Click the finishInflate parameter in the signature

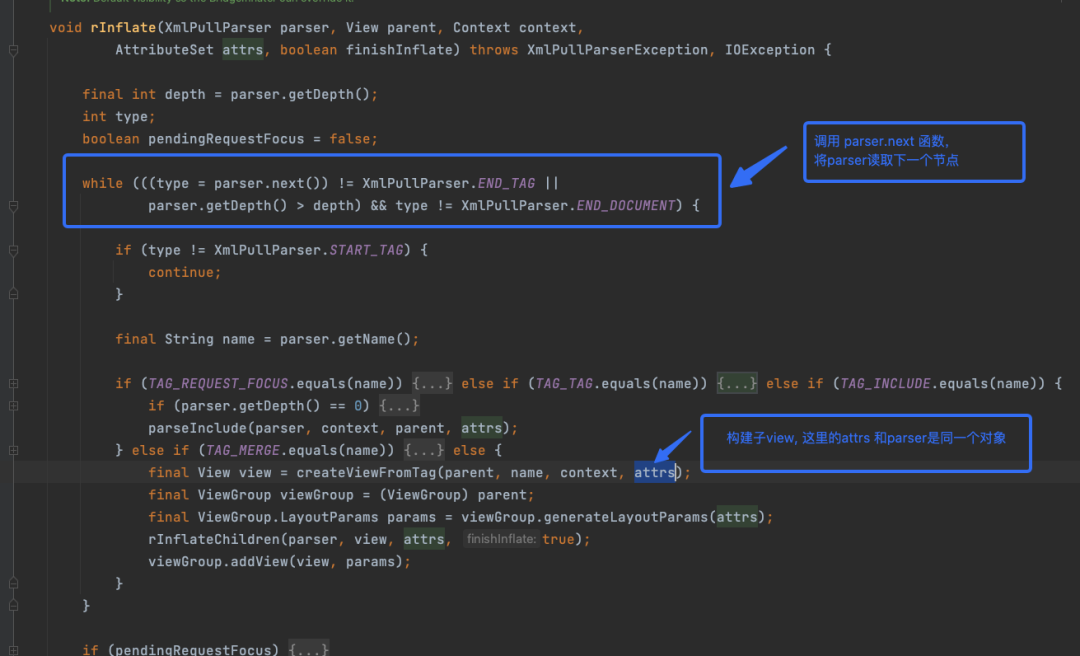tap(399, 50)
